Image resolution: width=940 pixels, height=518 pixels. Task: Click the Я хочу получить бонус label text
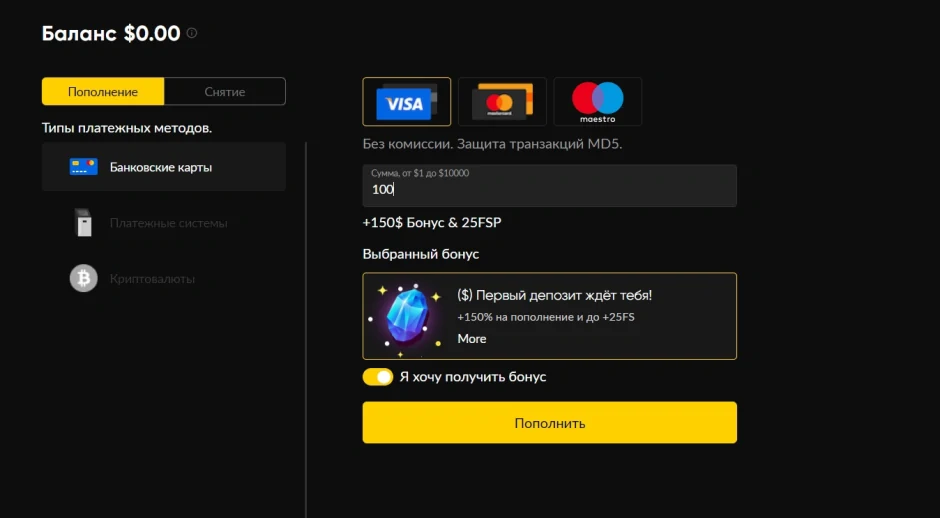(473, 377)
